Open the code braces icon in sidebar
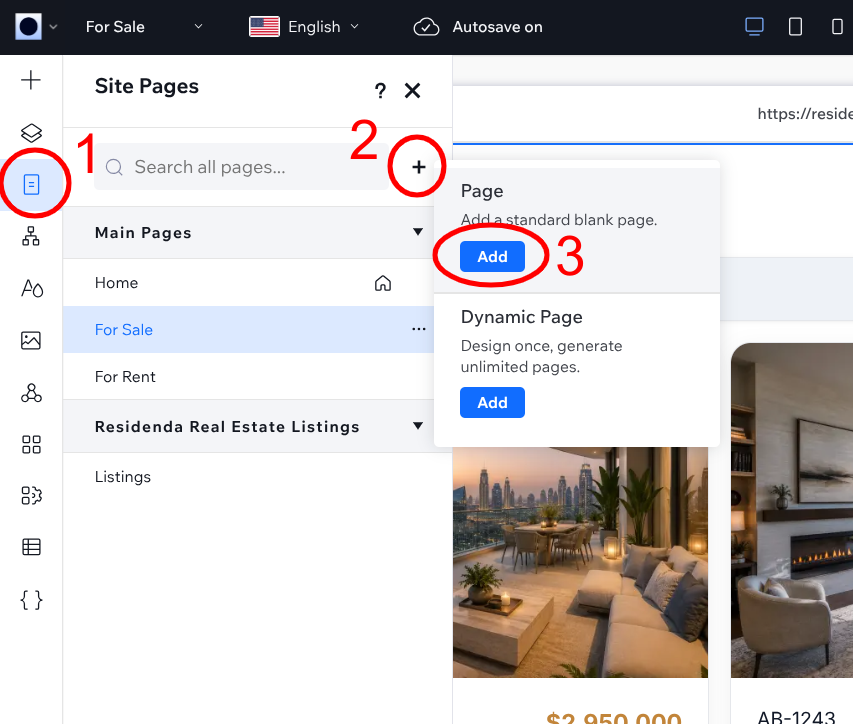Image resolution: width=853 pixels, height=724 pixels. coord(31,600)
